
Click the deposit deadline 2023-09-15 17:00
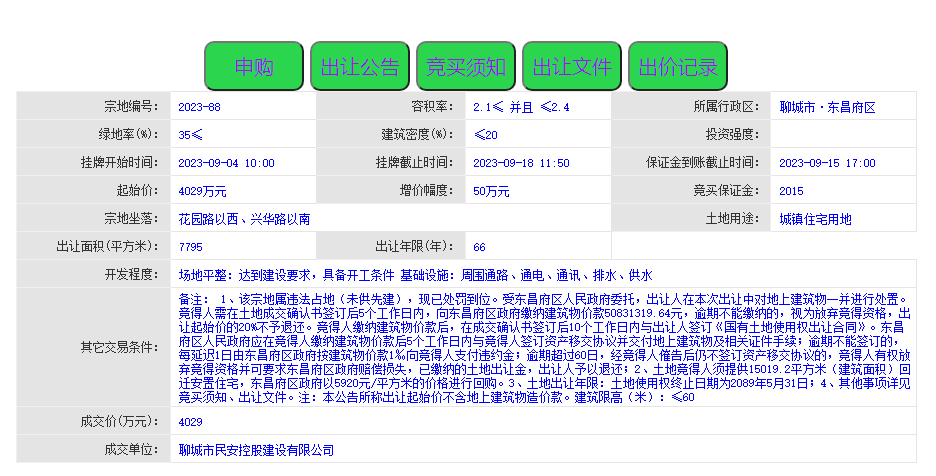tap(827, 163)
